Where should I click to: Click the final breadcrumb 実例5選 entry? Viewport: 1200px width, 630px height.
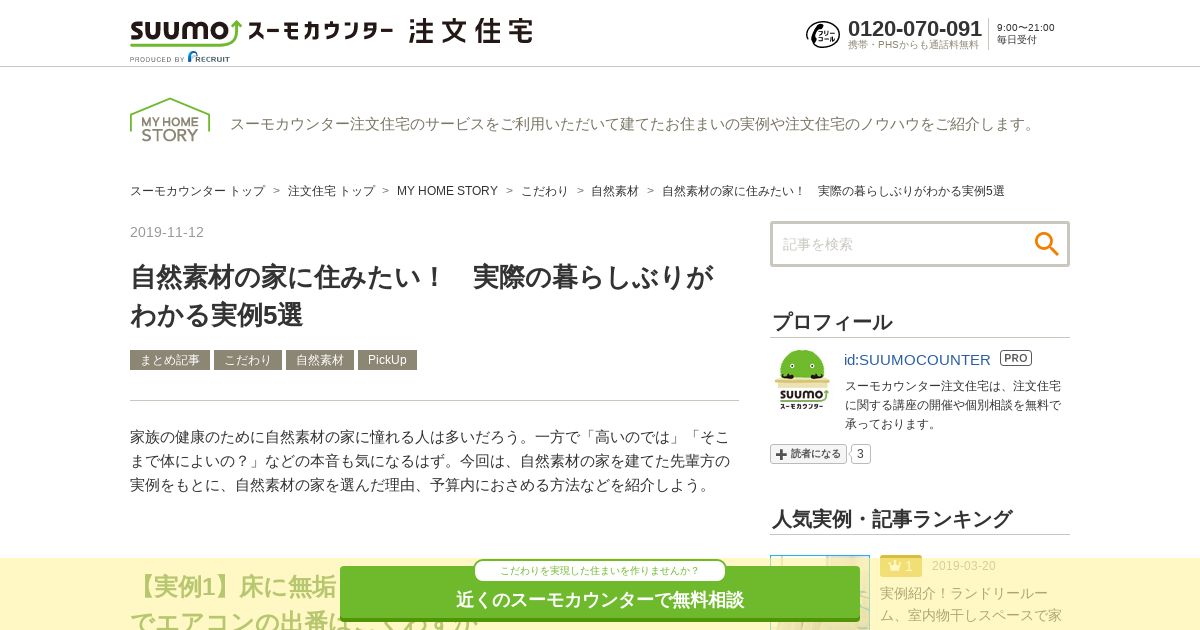coord(833,191)
